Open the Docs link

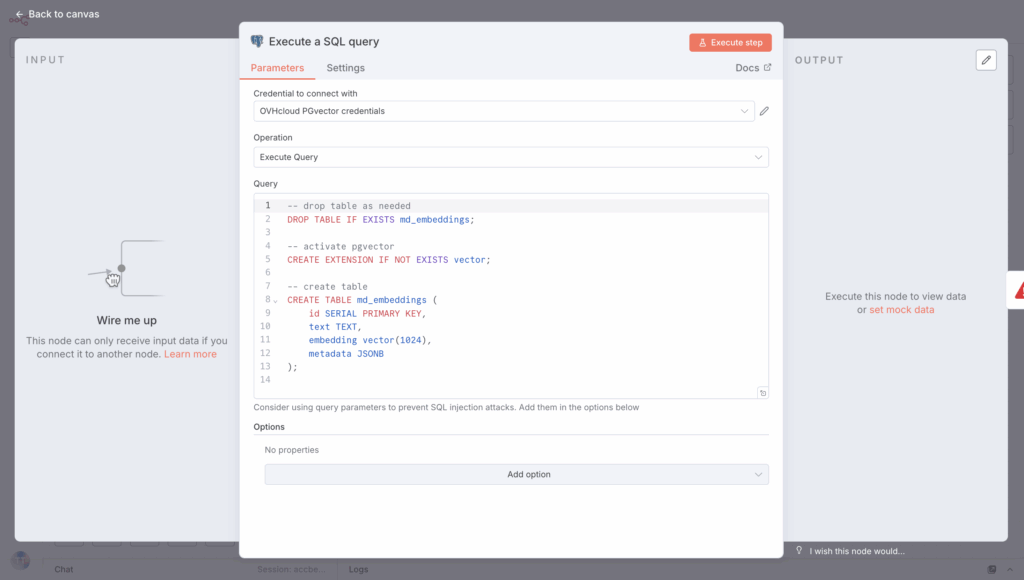coord(753,68)
